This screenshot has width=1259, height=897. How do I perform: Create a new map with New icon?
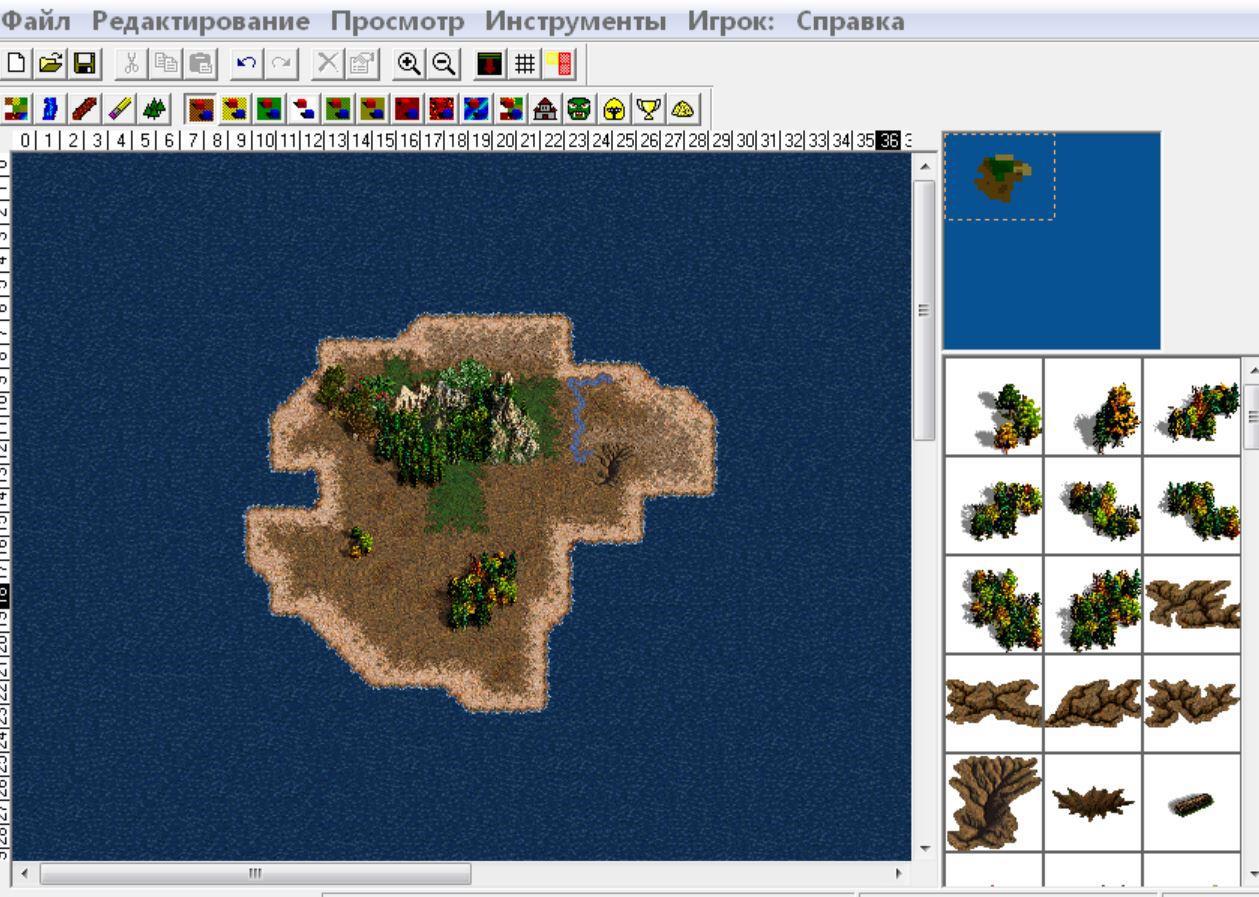[x=16, y=63]
